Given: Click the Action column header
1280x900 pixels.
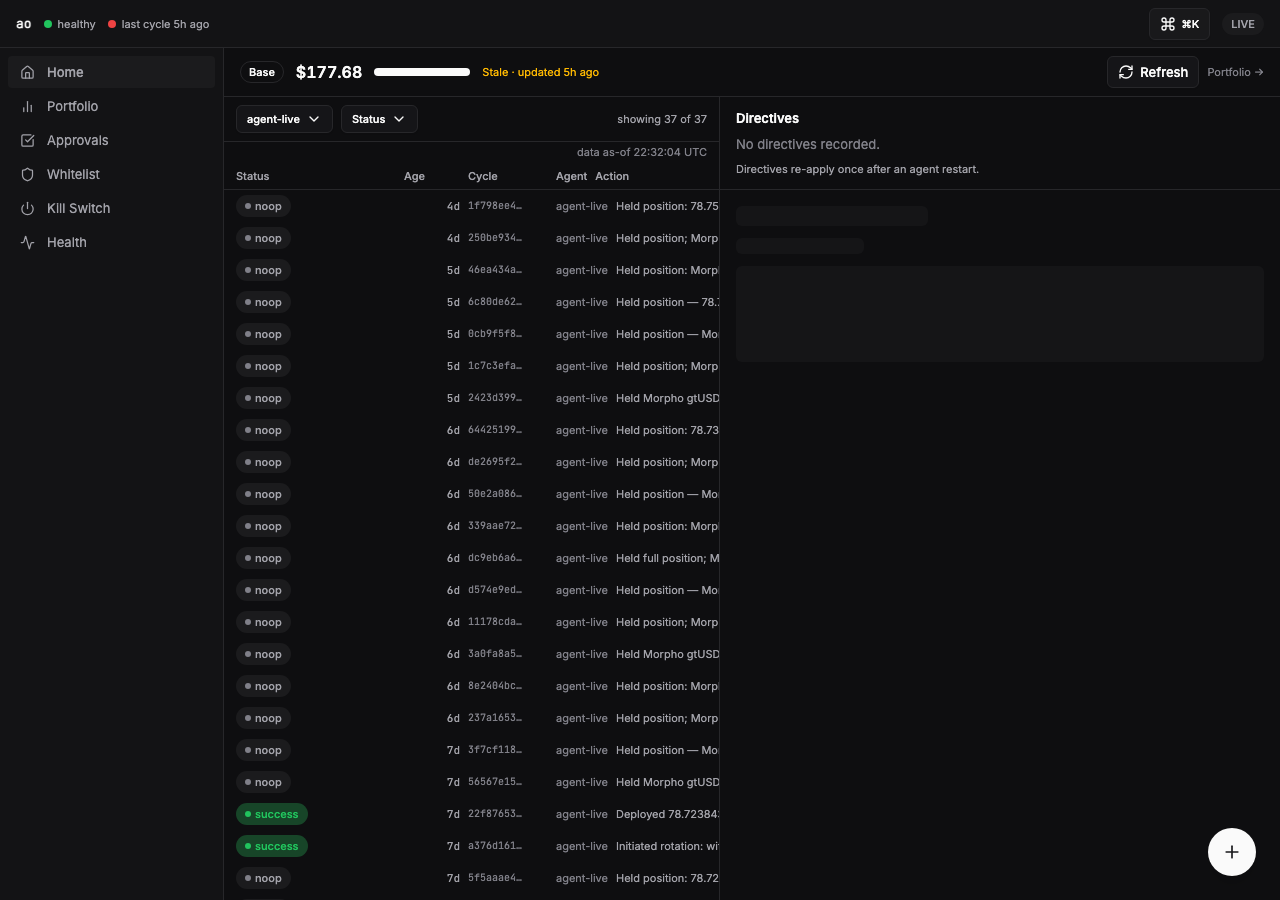Looking at the screenshot, I should pos(612,176).
